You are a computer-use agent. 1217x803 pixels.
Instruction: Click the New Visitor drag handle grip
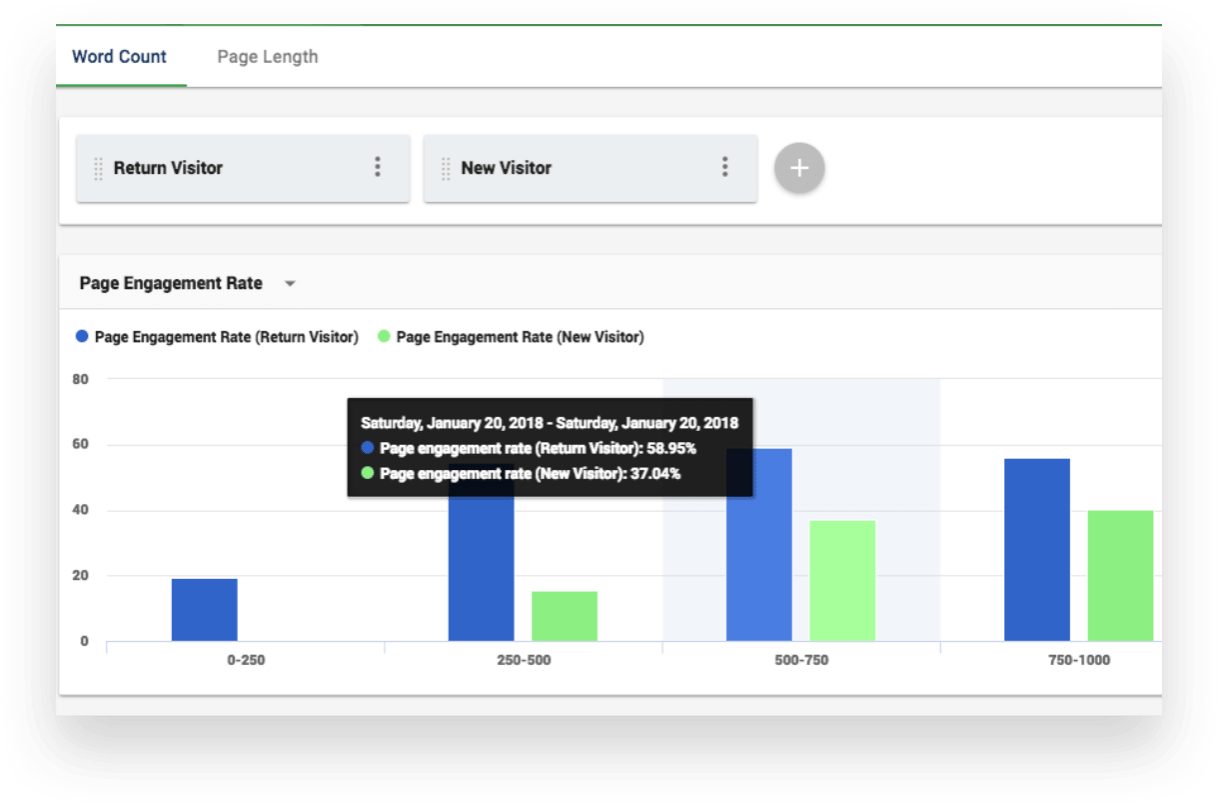tap(445, 168)
